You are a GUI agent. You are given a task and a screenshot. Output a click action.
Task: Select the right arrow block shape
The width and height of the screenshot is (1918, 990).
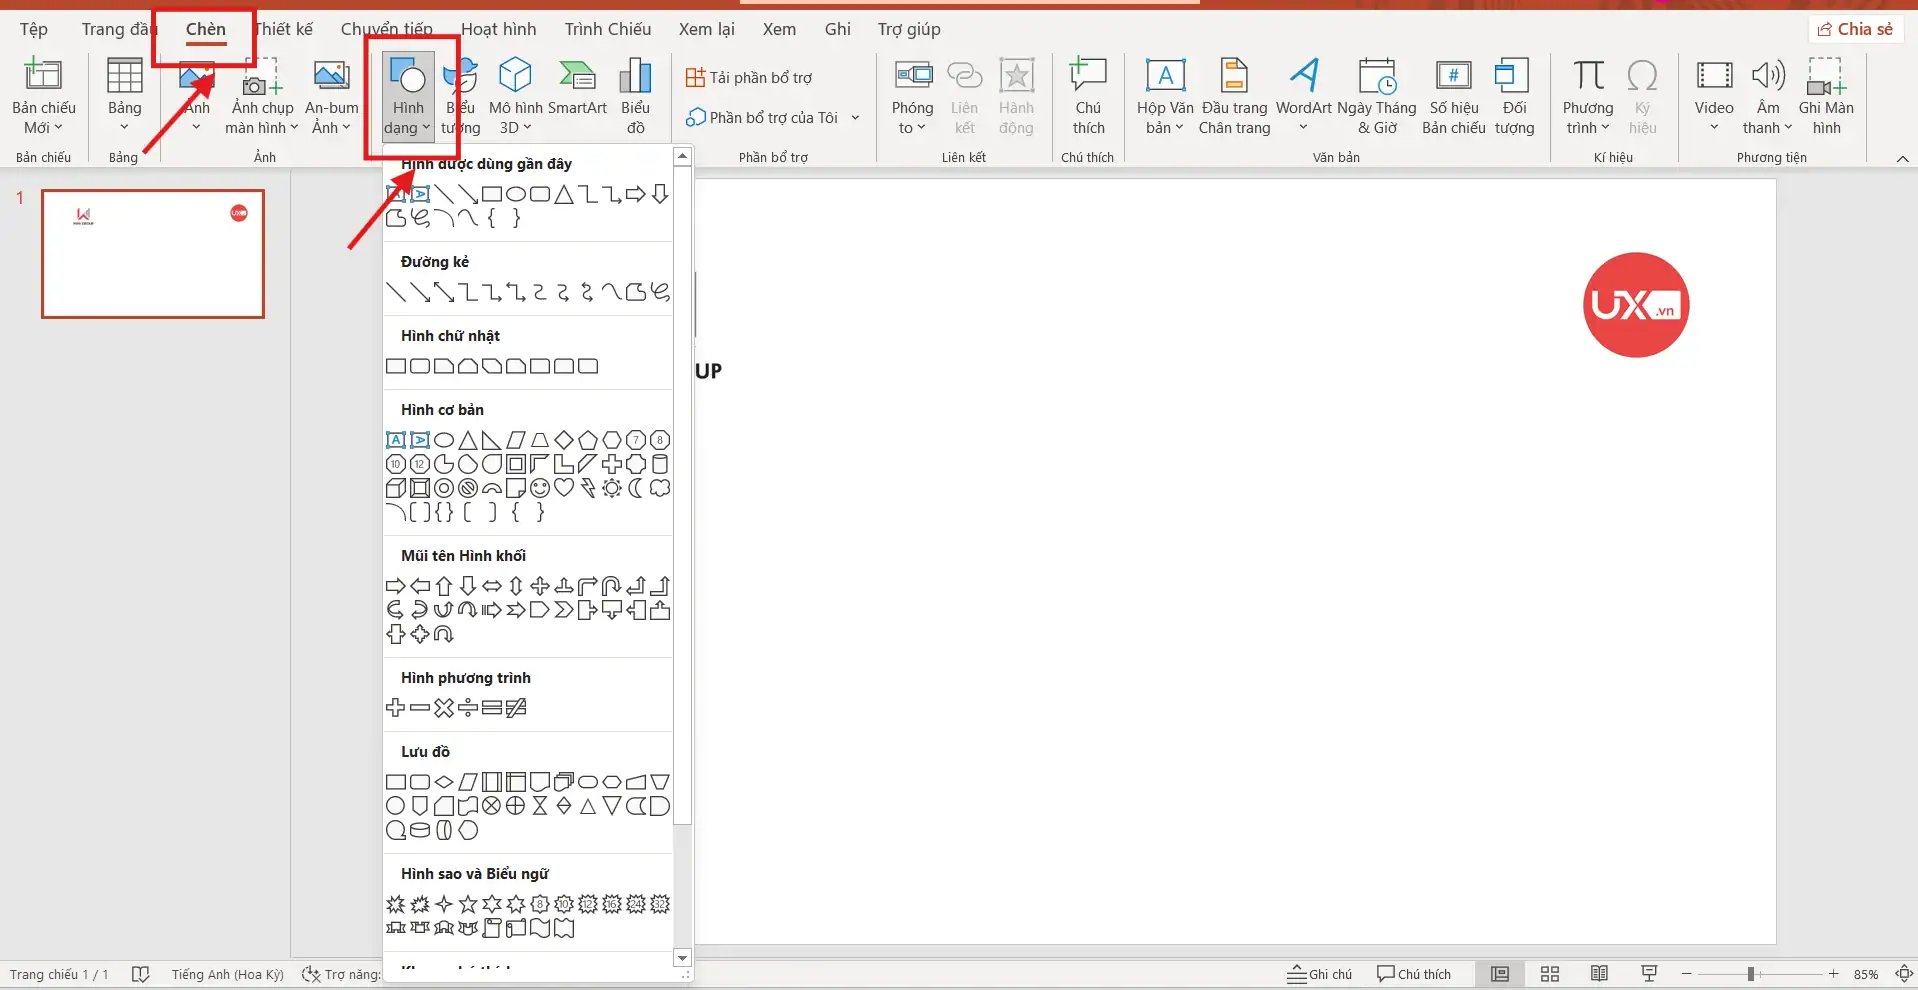[x=395, y=586]
